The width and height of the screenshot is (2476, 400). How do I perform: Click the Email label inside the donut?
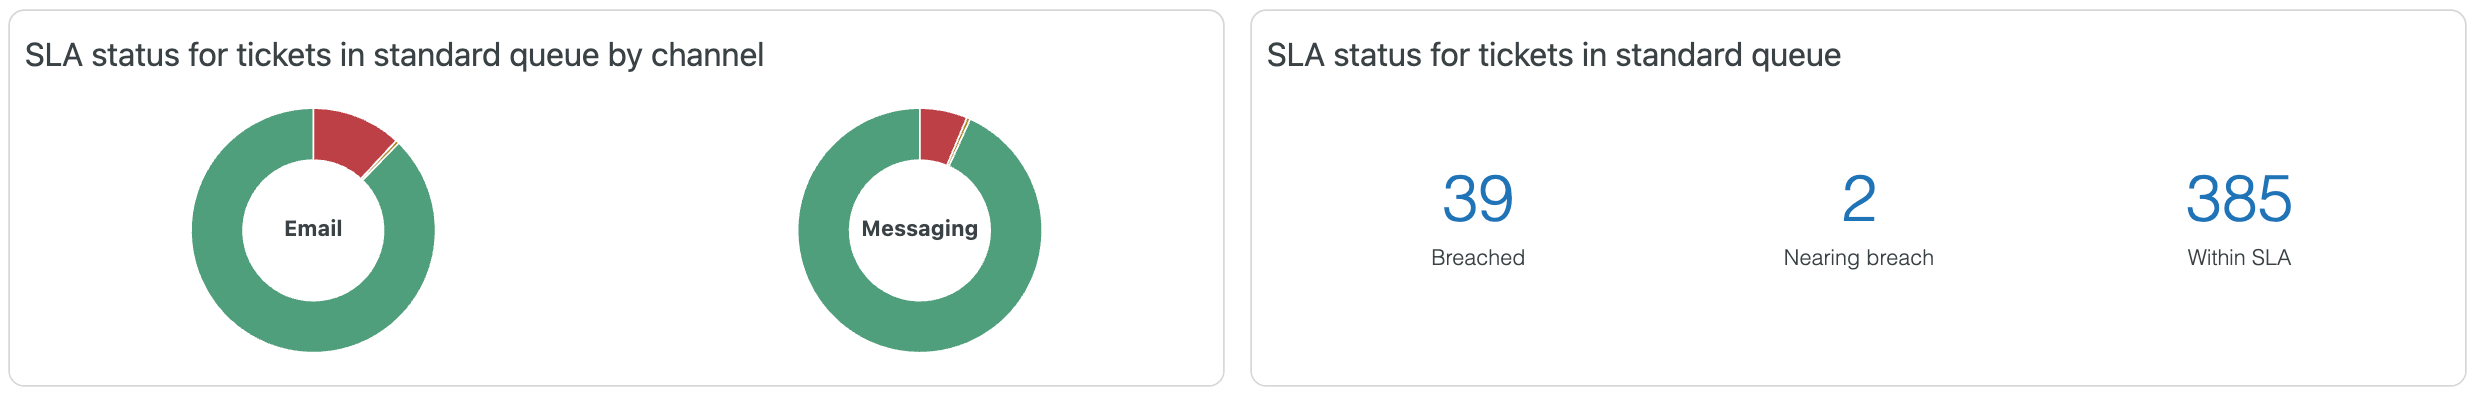313,229
